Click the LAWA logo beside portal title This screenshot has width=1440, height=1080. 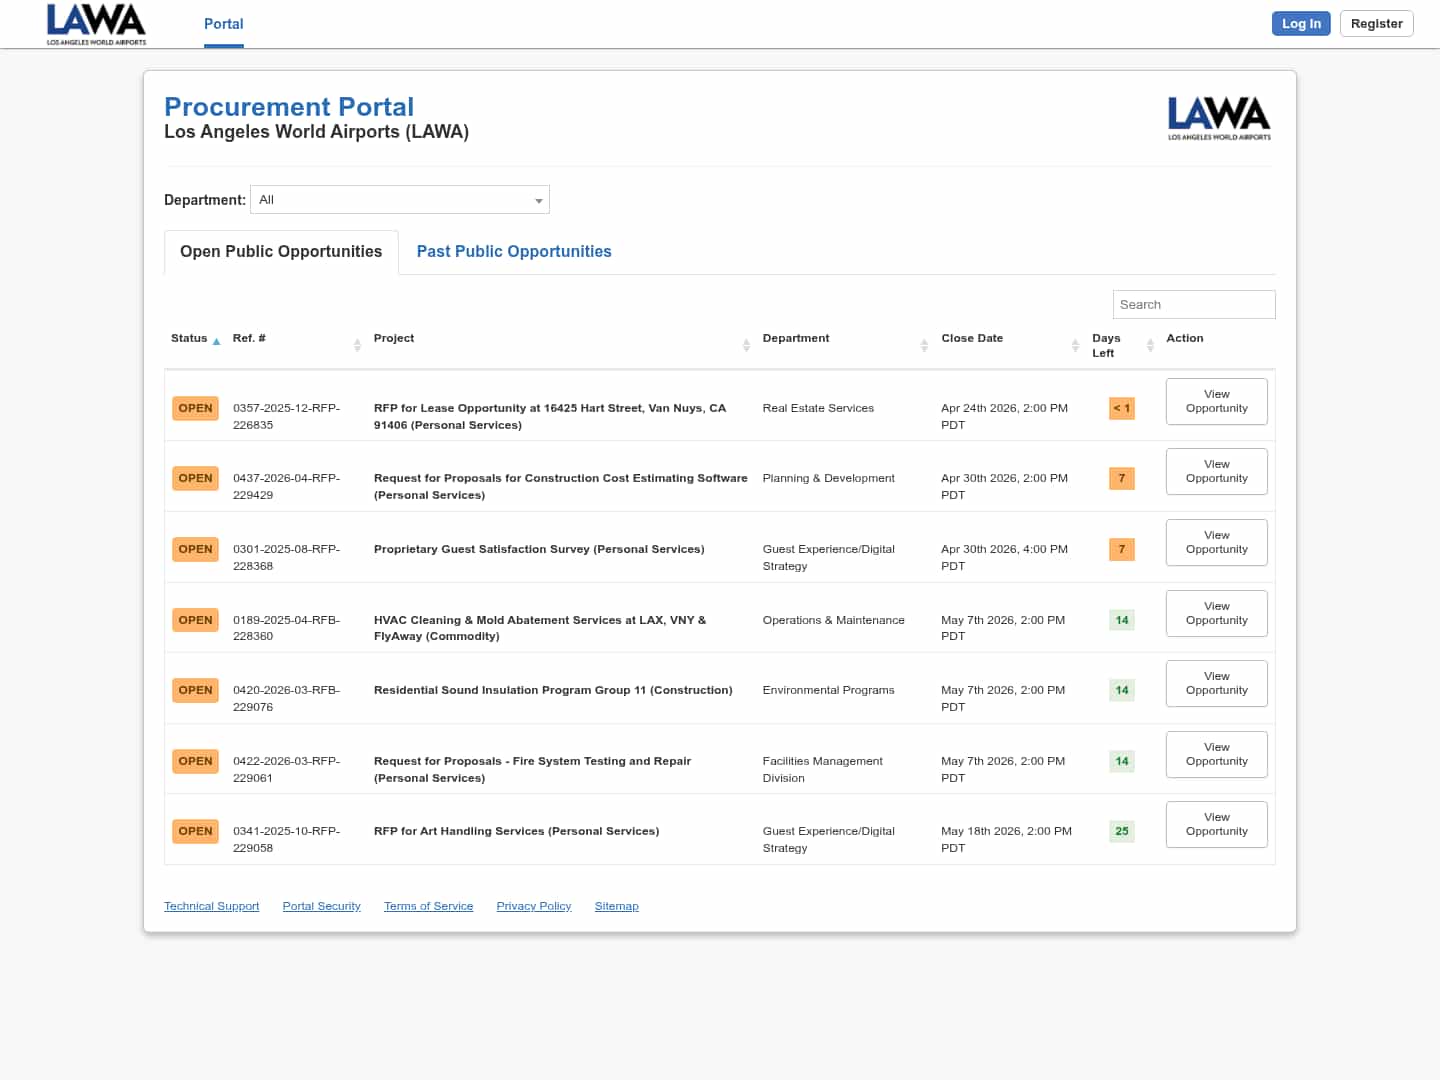(x=1218, y=118)
